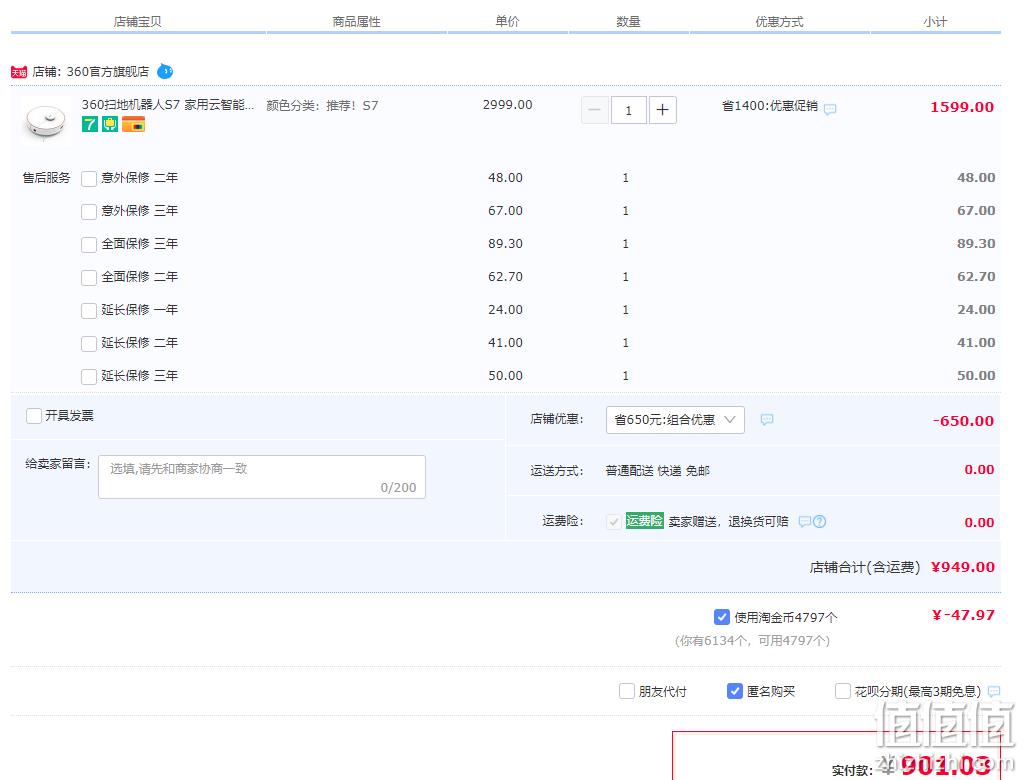
Task: Click the Tmall logo beside 店铺 label
Action: coord(19,72)
